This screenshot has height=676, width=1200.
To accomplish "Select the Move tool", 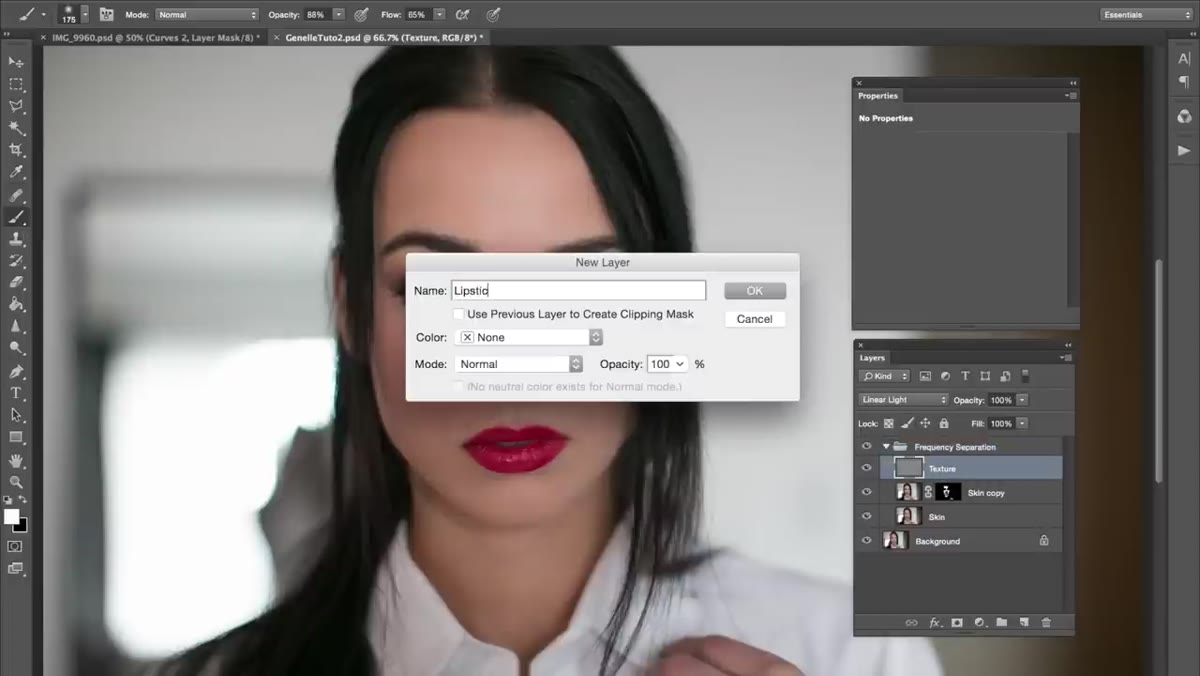I will pos(17,62).
